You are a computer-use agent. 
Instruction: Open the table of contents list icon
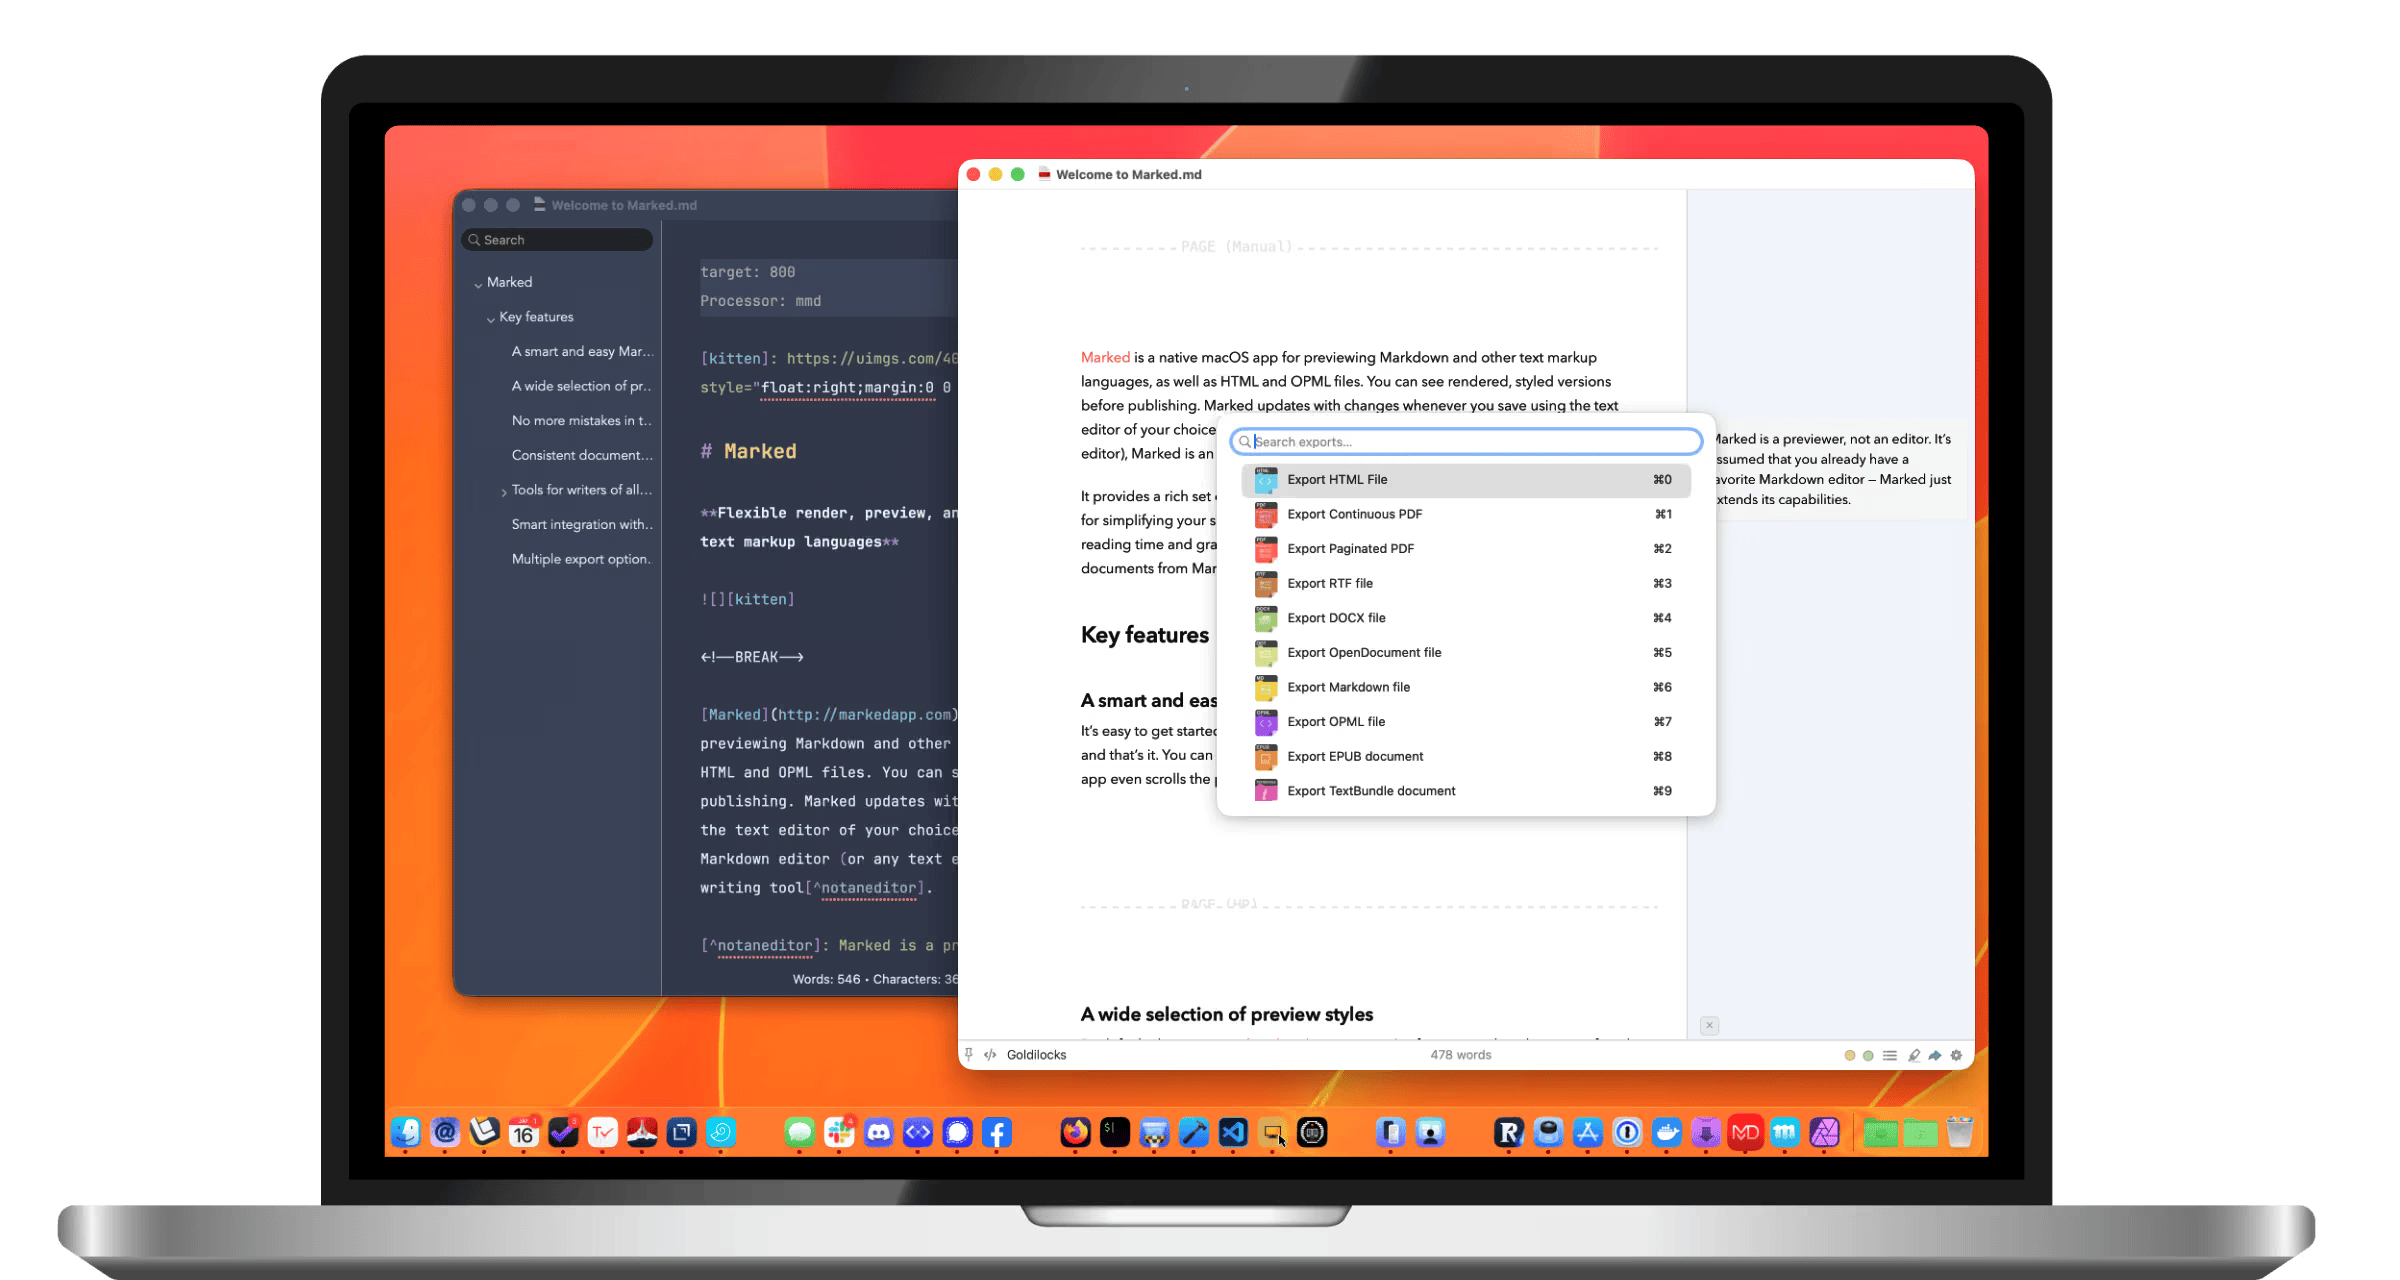(1890, 1056)
